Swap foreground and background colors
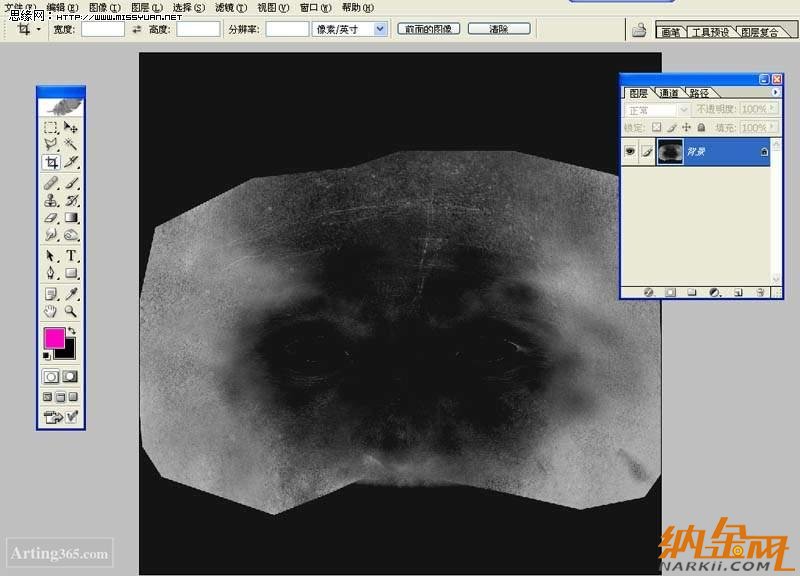This screenshot has height=576, width=800. (x=71, y=331)
